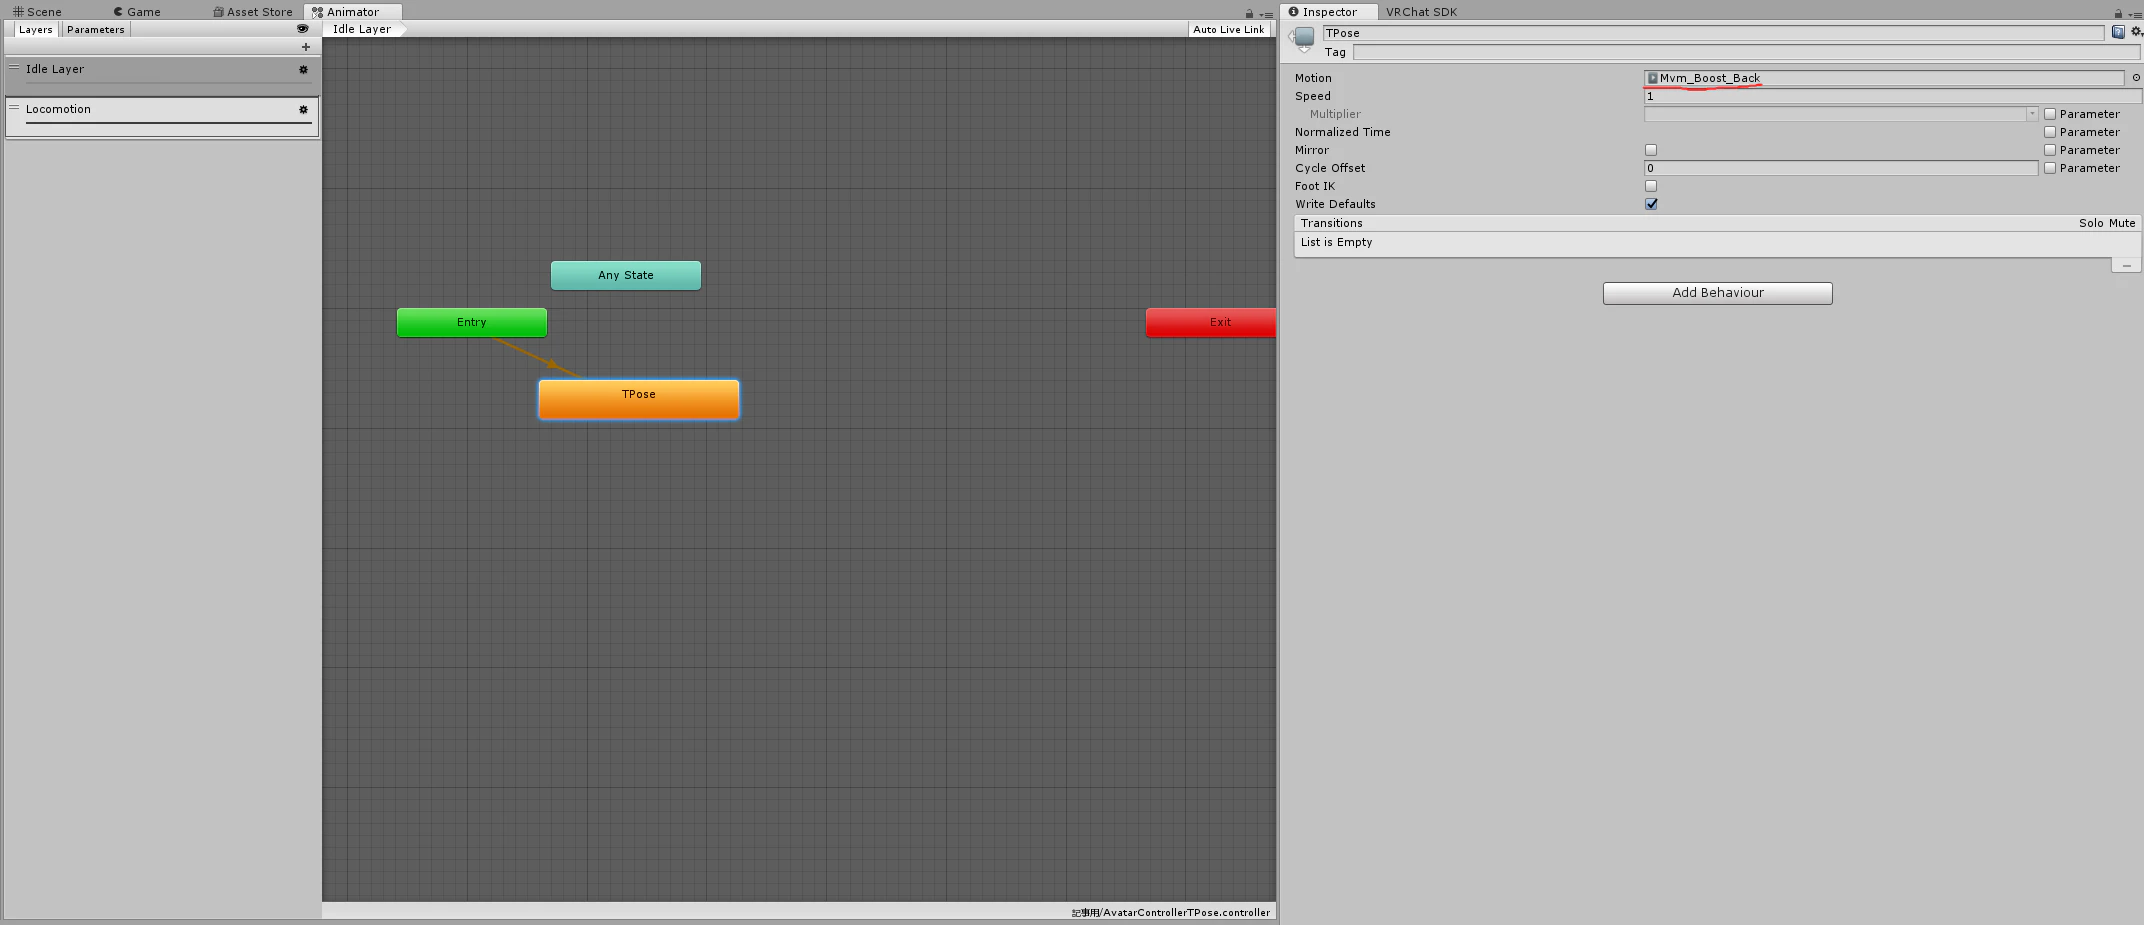Uncheck the Write Defaults checkbox
The image size is (2144, 925).
[1651, 204]
